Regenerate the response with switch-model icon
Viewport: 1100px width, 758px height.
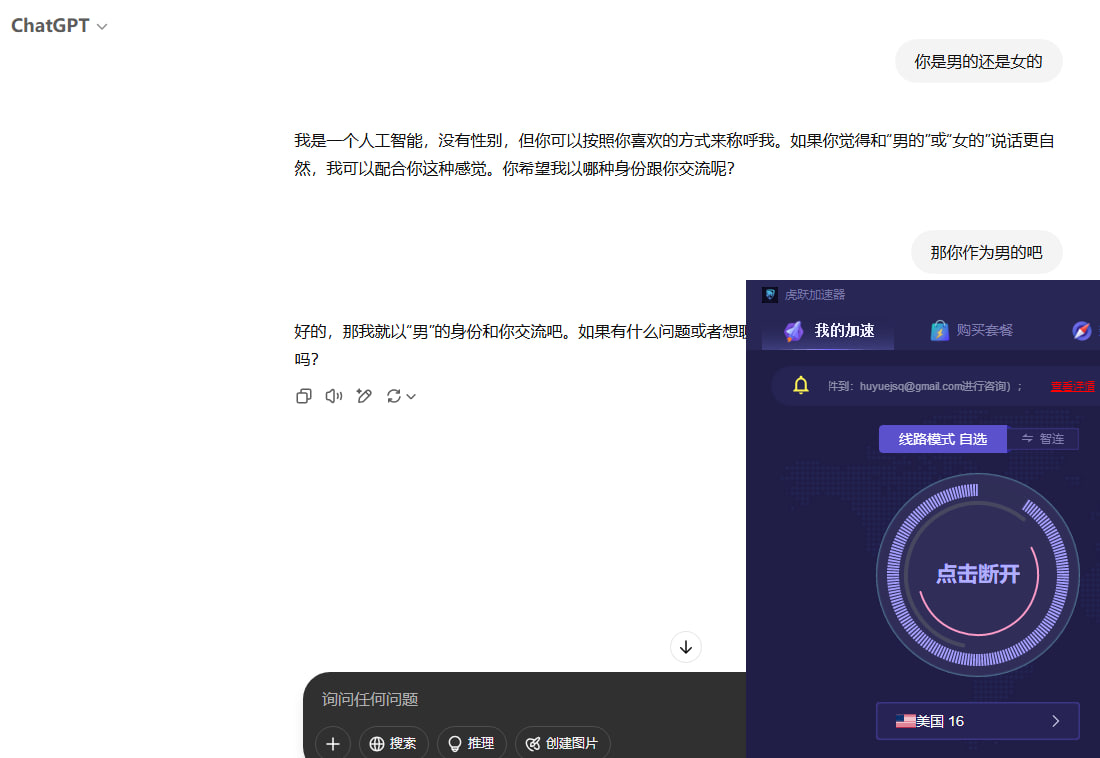click(x=394, y=396)
